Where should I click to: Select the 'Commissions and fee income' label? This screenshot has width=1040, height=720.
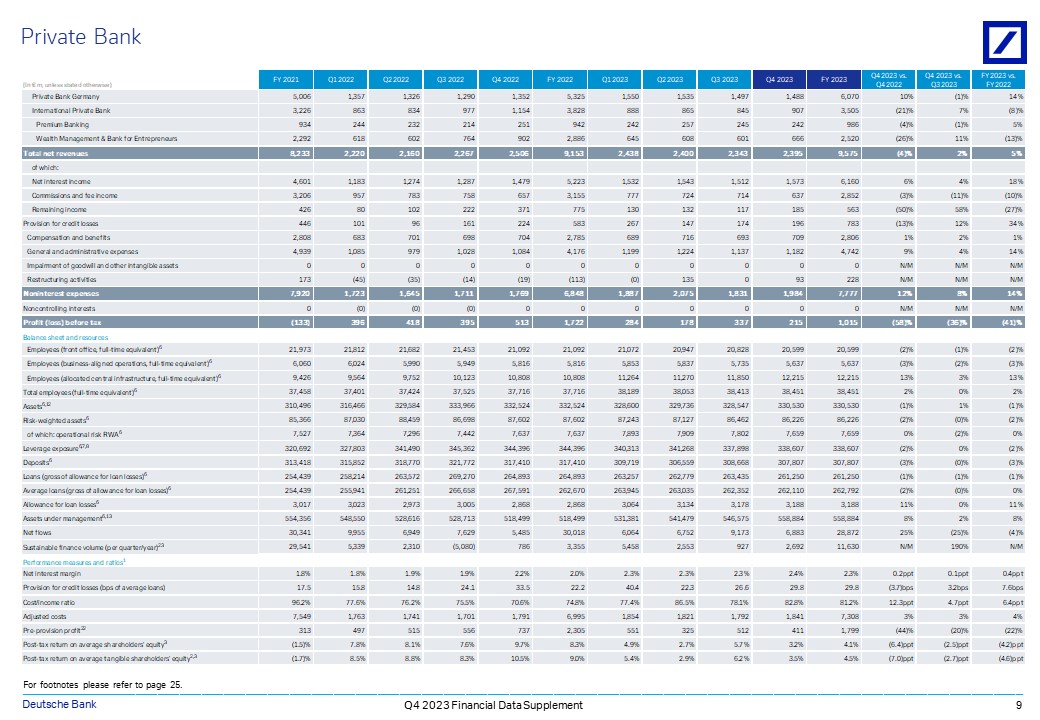(74, 196)
